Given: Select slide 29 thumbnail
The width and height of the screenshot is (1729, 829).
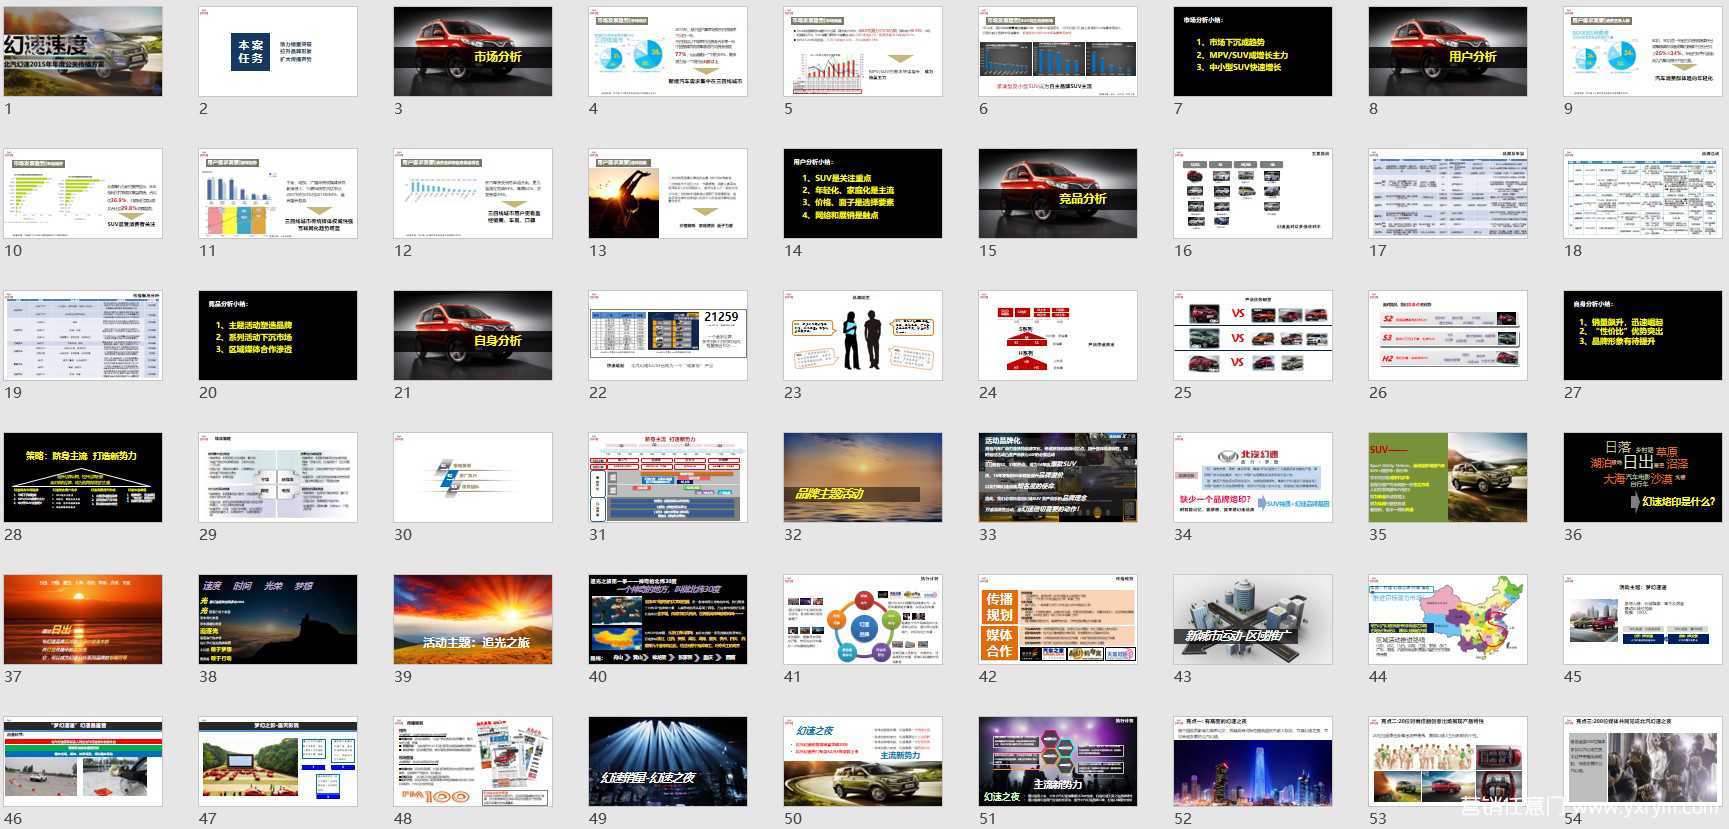Looking at the screenshot, I should [278, 478].
